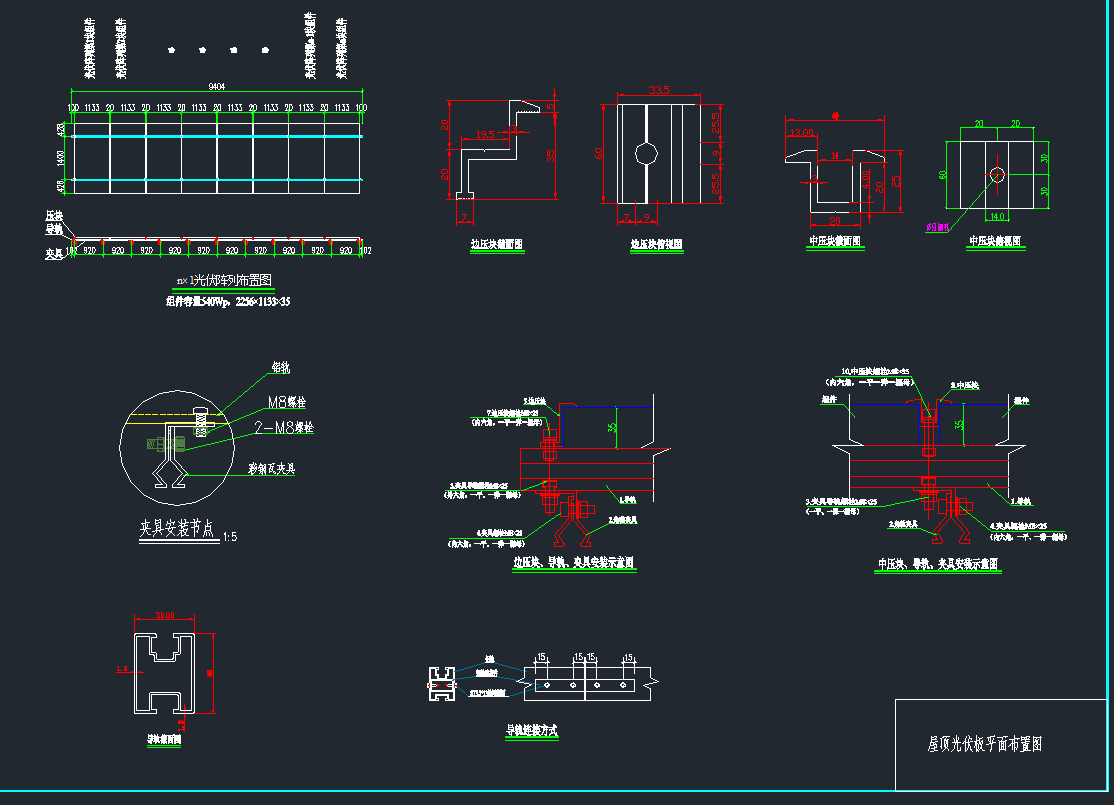Click the title block text '屋顶光伏板平面布置图'
This screenshot has width=1114, height=805.
coord(985,744)
